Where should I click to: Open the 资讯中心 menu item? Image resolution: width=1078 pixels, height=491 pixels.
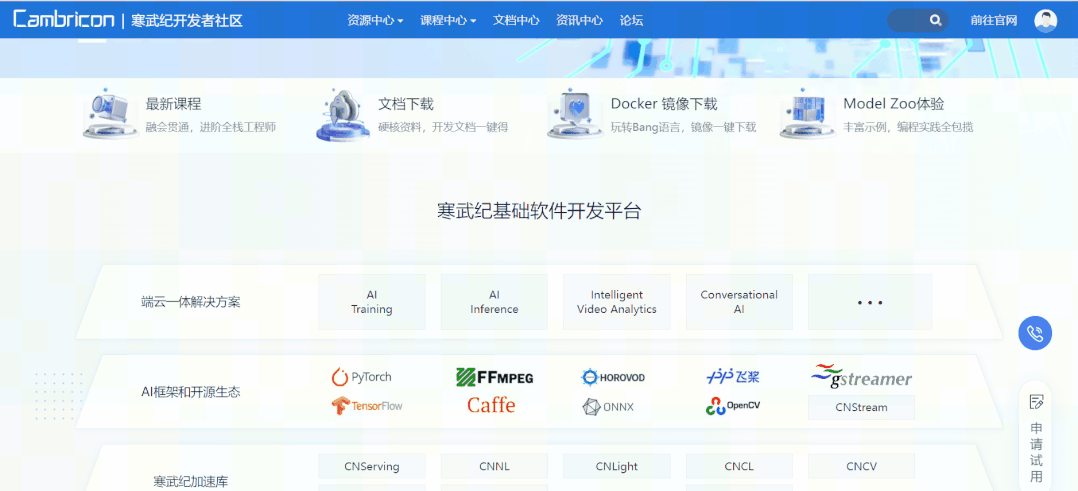click(580, 20)
